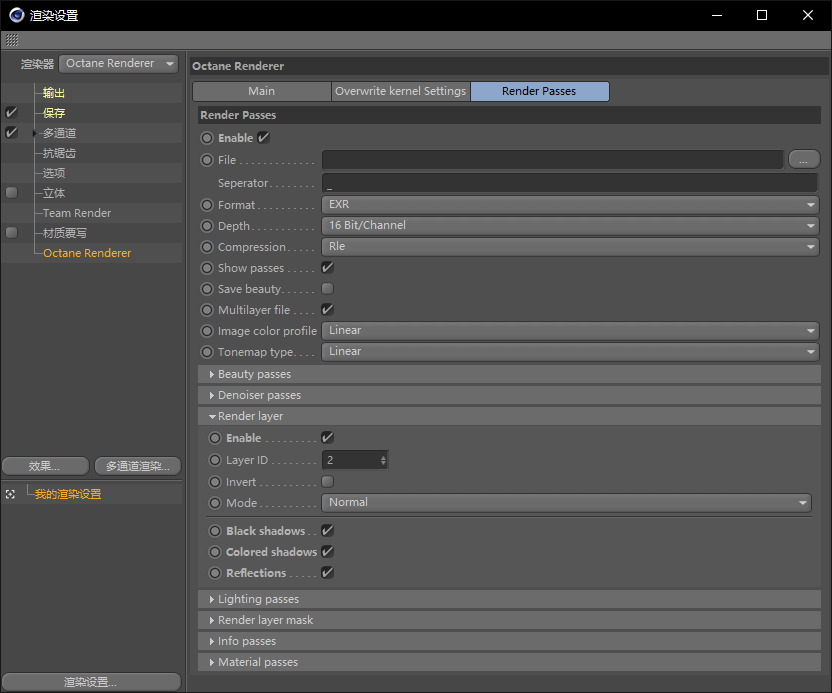The width and height of the screenshot is (832, 693).
Task: Expand the Info passes section
Action: point(509,641)
